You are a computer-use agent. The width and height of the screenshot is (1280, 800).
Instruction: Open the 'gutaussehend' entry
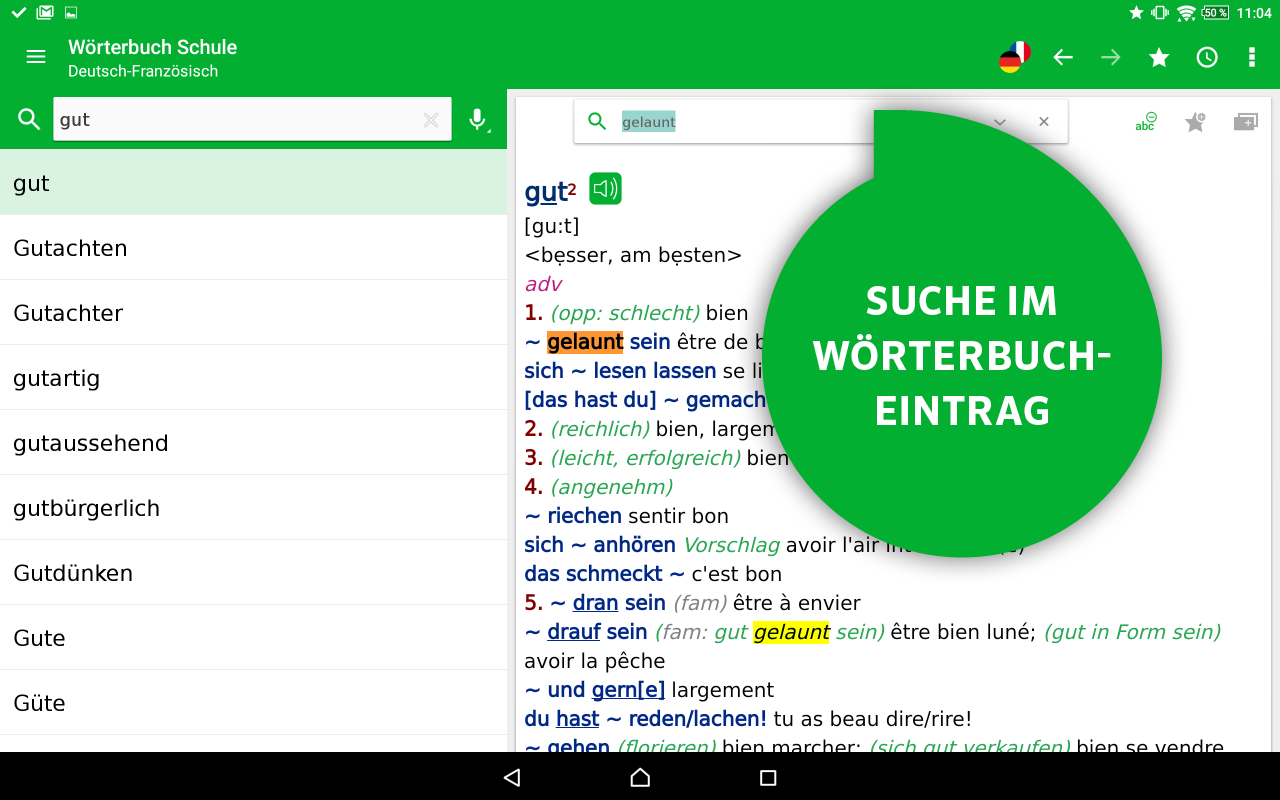tap(253, 443)
